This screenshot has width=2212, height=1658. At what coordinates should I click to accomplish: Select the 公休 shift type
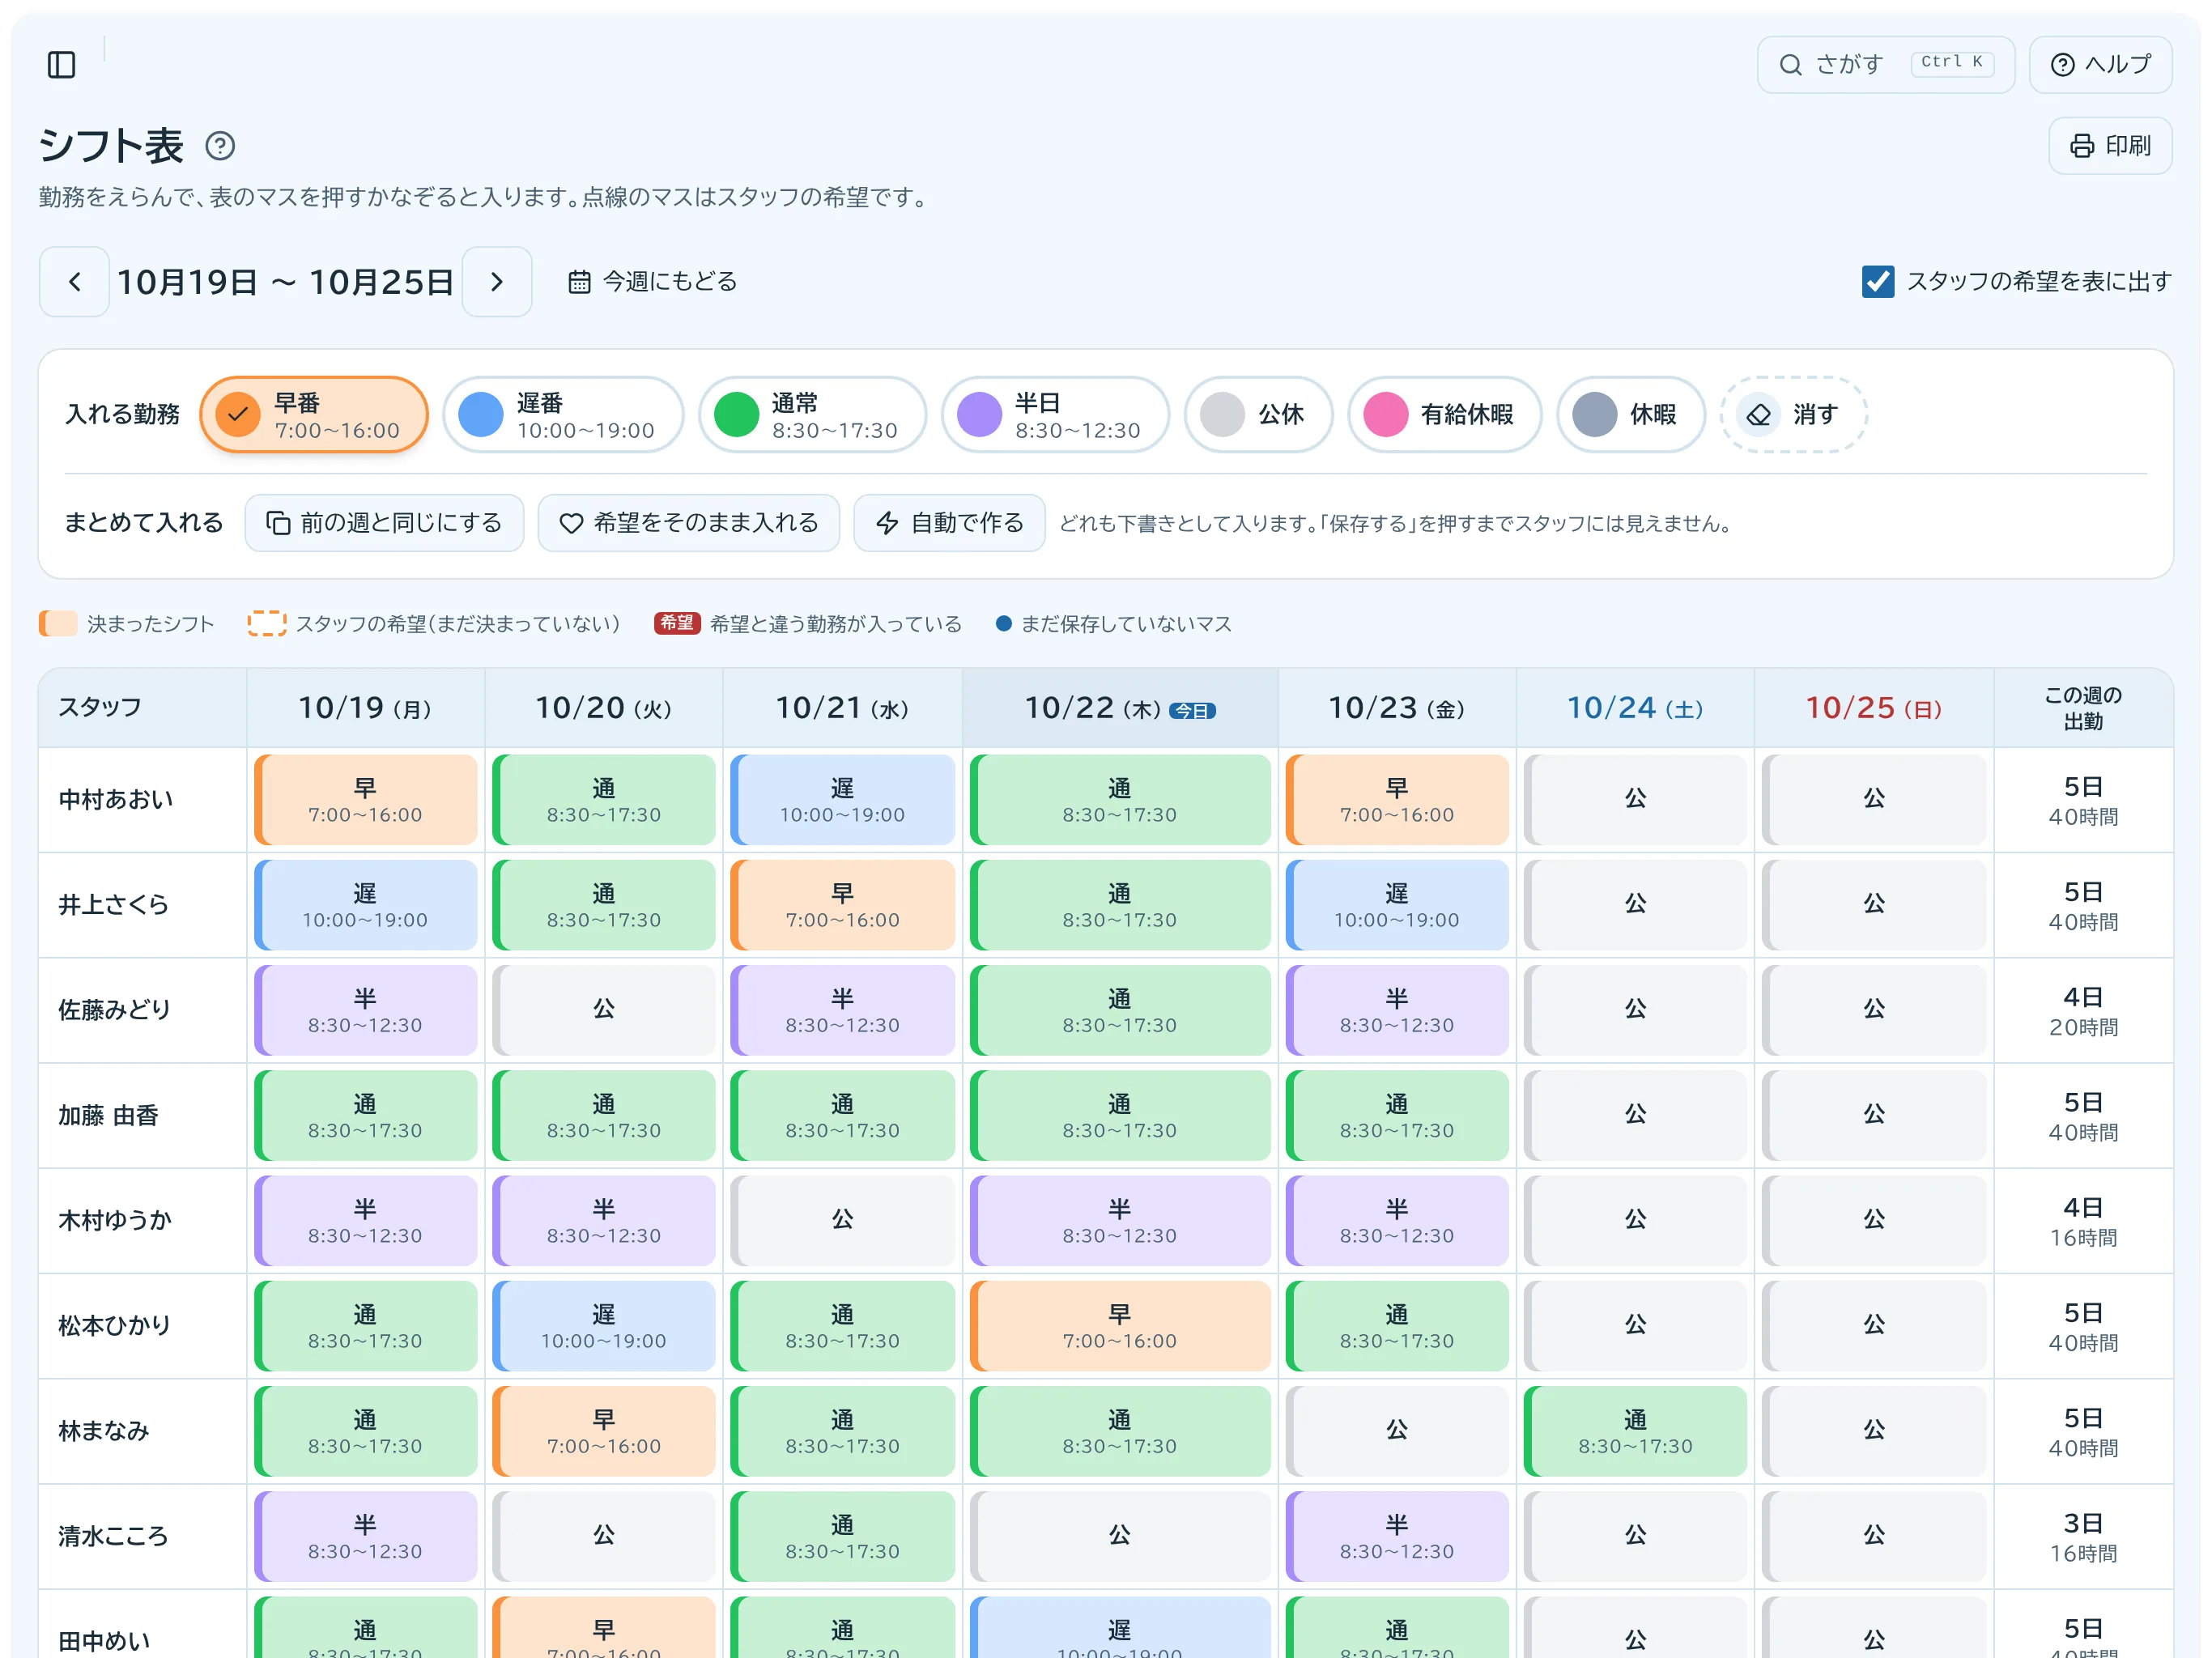coord(1259,415)
